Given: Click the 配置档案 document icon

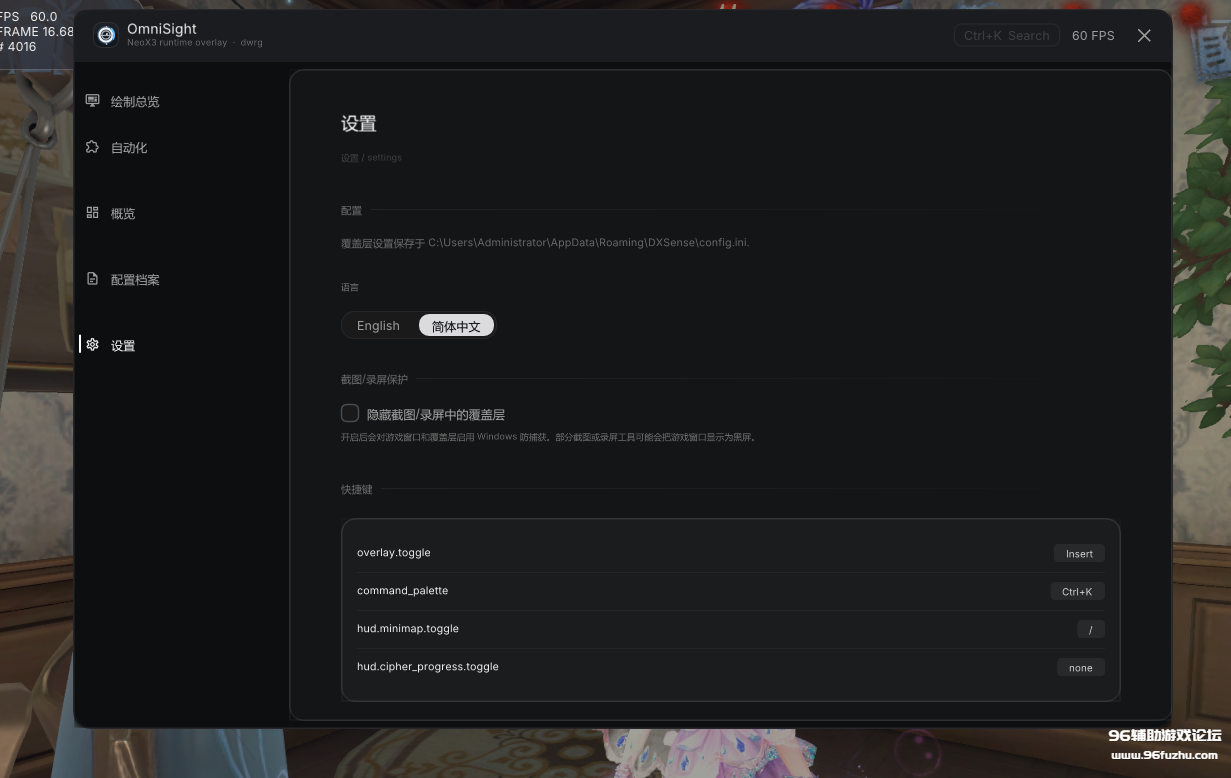Looking at the screenshot, I should (92, 279).
